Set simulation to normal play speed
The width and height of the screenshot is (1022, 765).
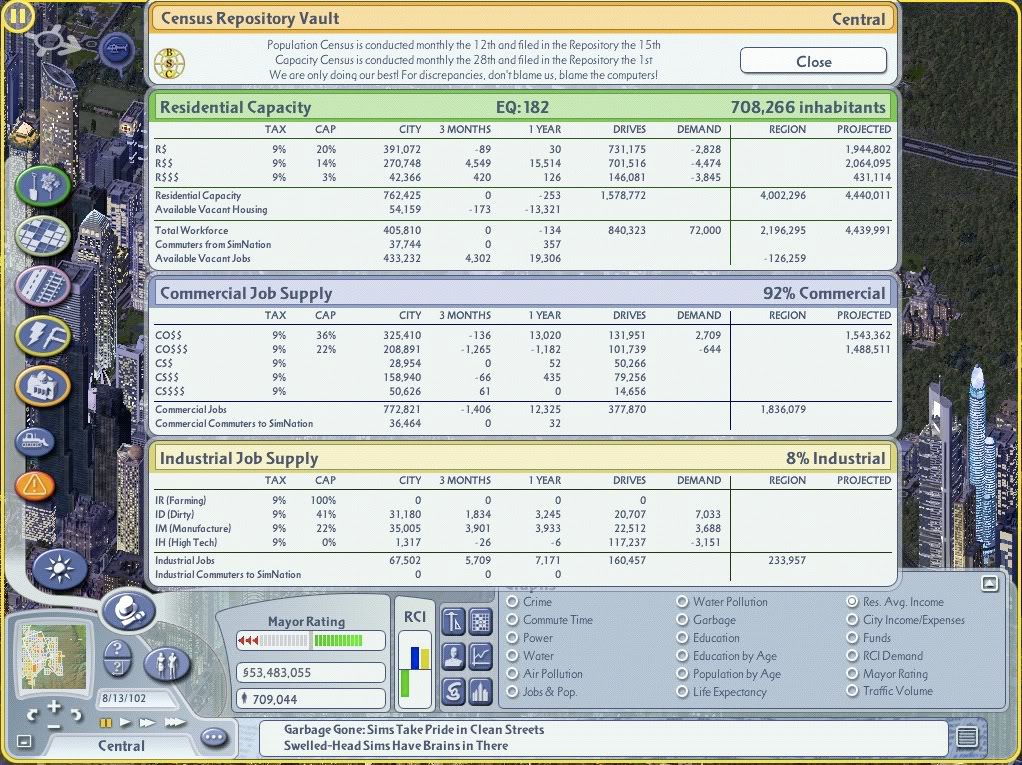tap(125, 723)
